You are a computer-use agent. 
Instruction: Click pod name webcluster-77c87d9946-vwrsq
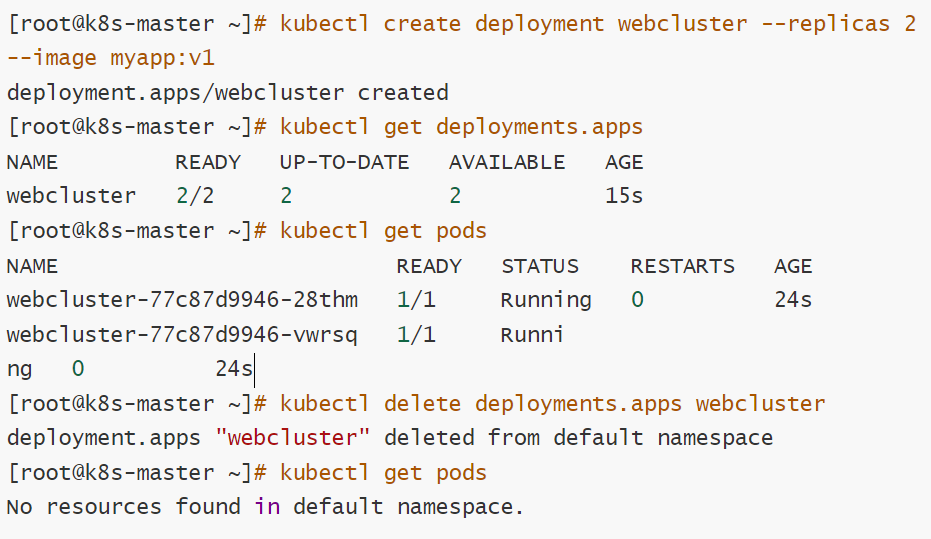(x=182, y=335)
